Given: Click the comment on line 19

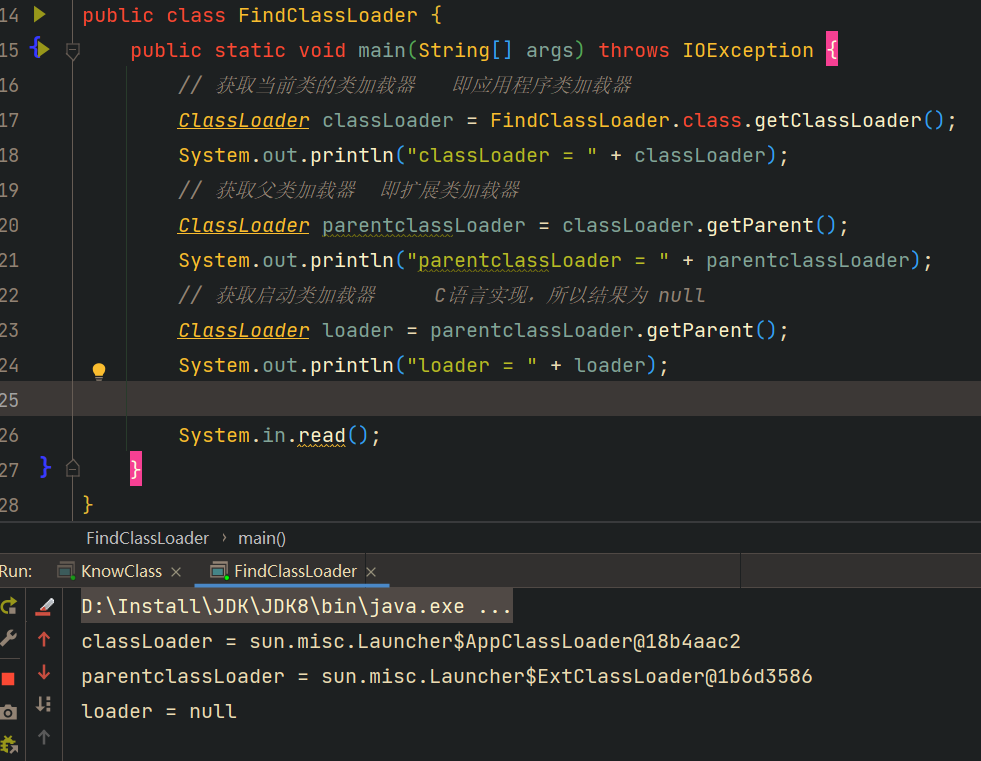Looking at the screenshot, I should coord(348,190).
